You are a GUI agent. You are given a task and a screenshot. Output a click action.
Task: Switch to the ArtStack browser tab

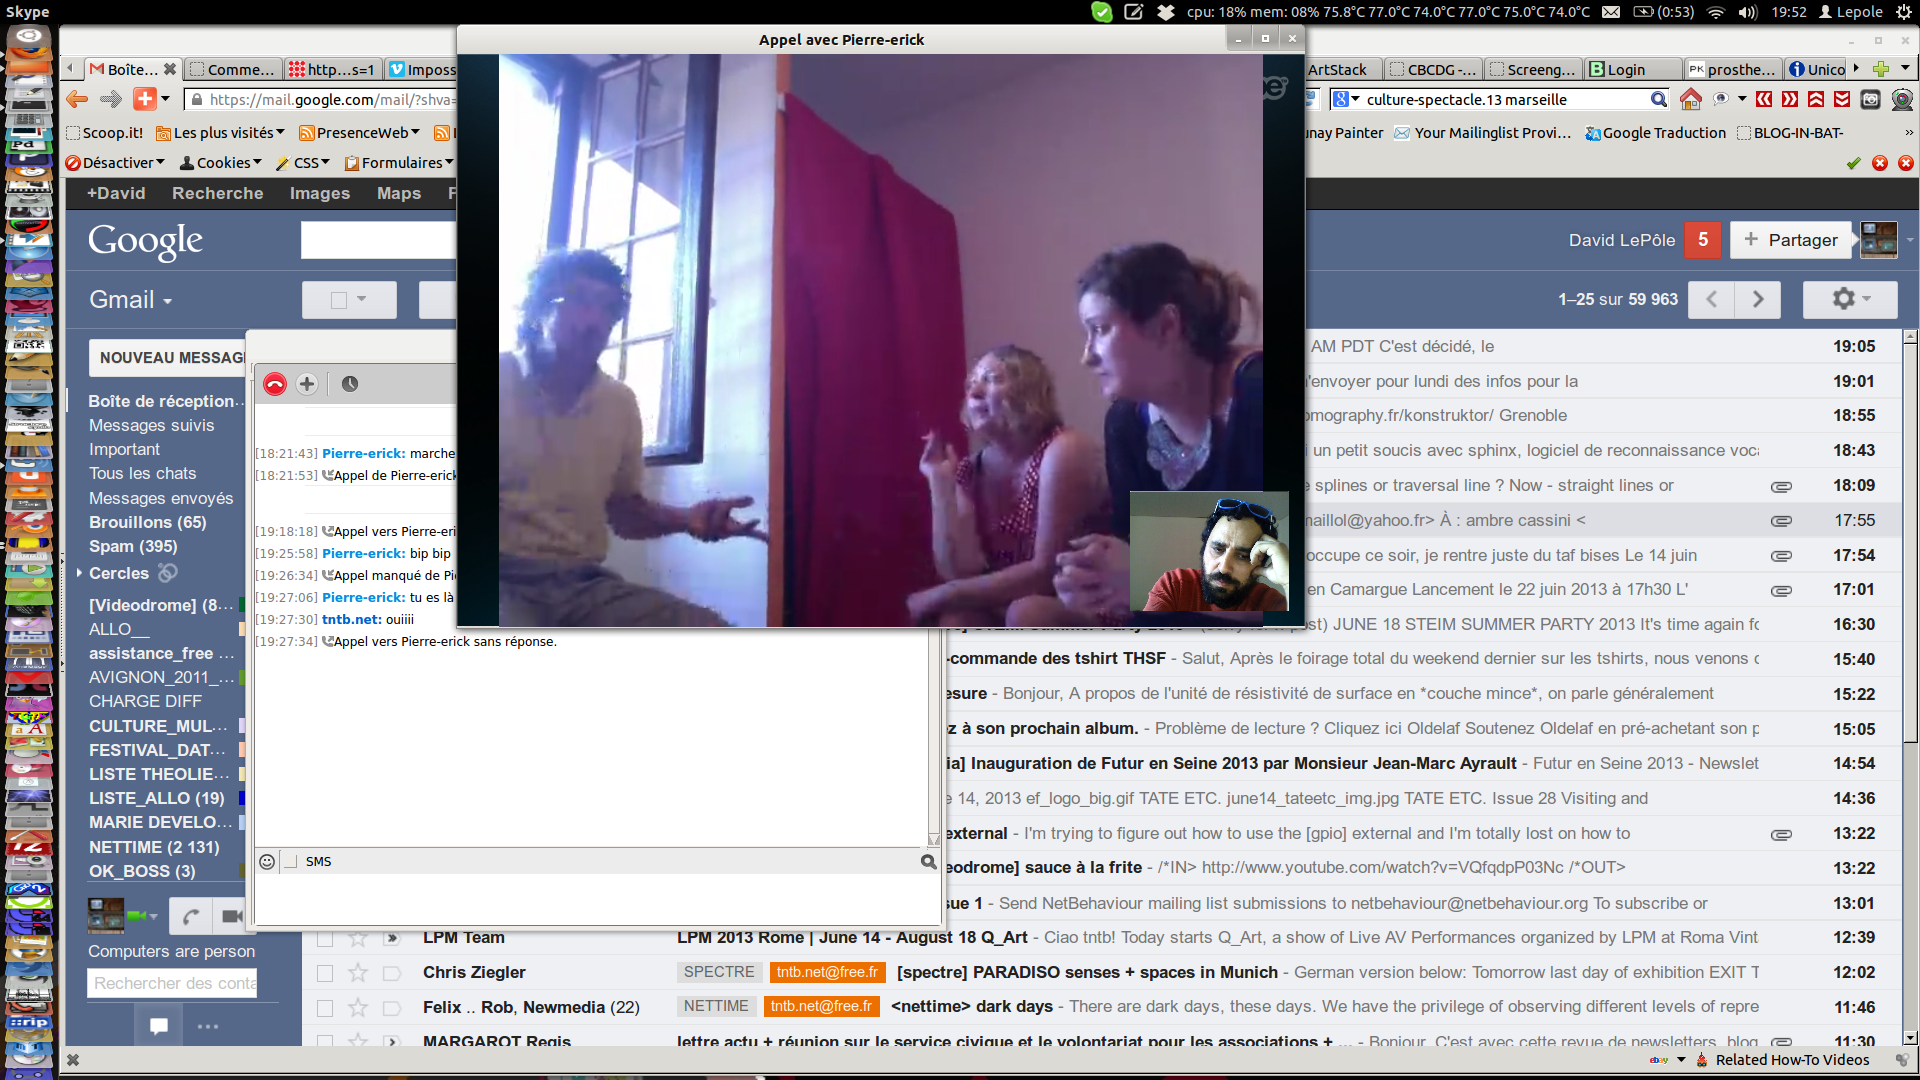[1337, 69]
